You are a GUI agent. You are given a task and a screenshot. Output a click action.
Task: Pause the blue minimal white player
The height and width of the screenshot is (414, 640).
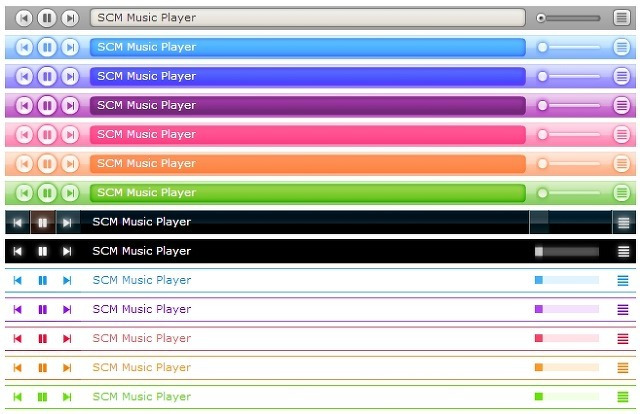42,280
